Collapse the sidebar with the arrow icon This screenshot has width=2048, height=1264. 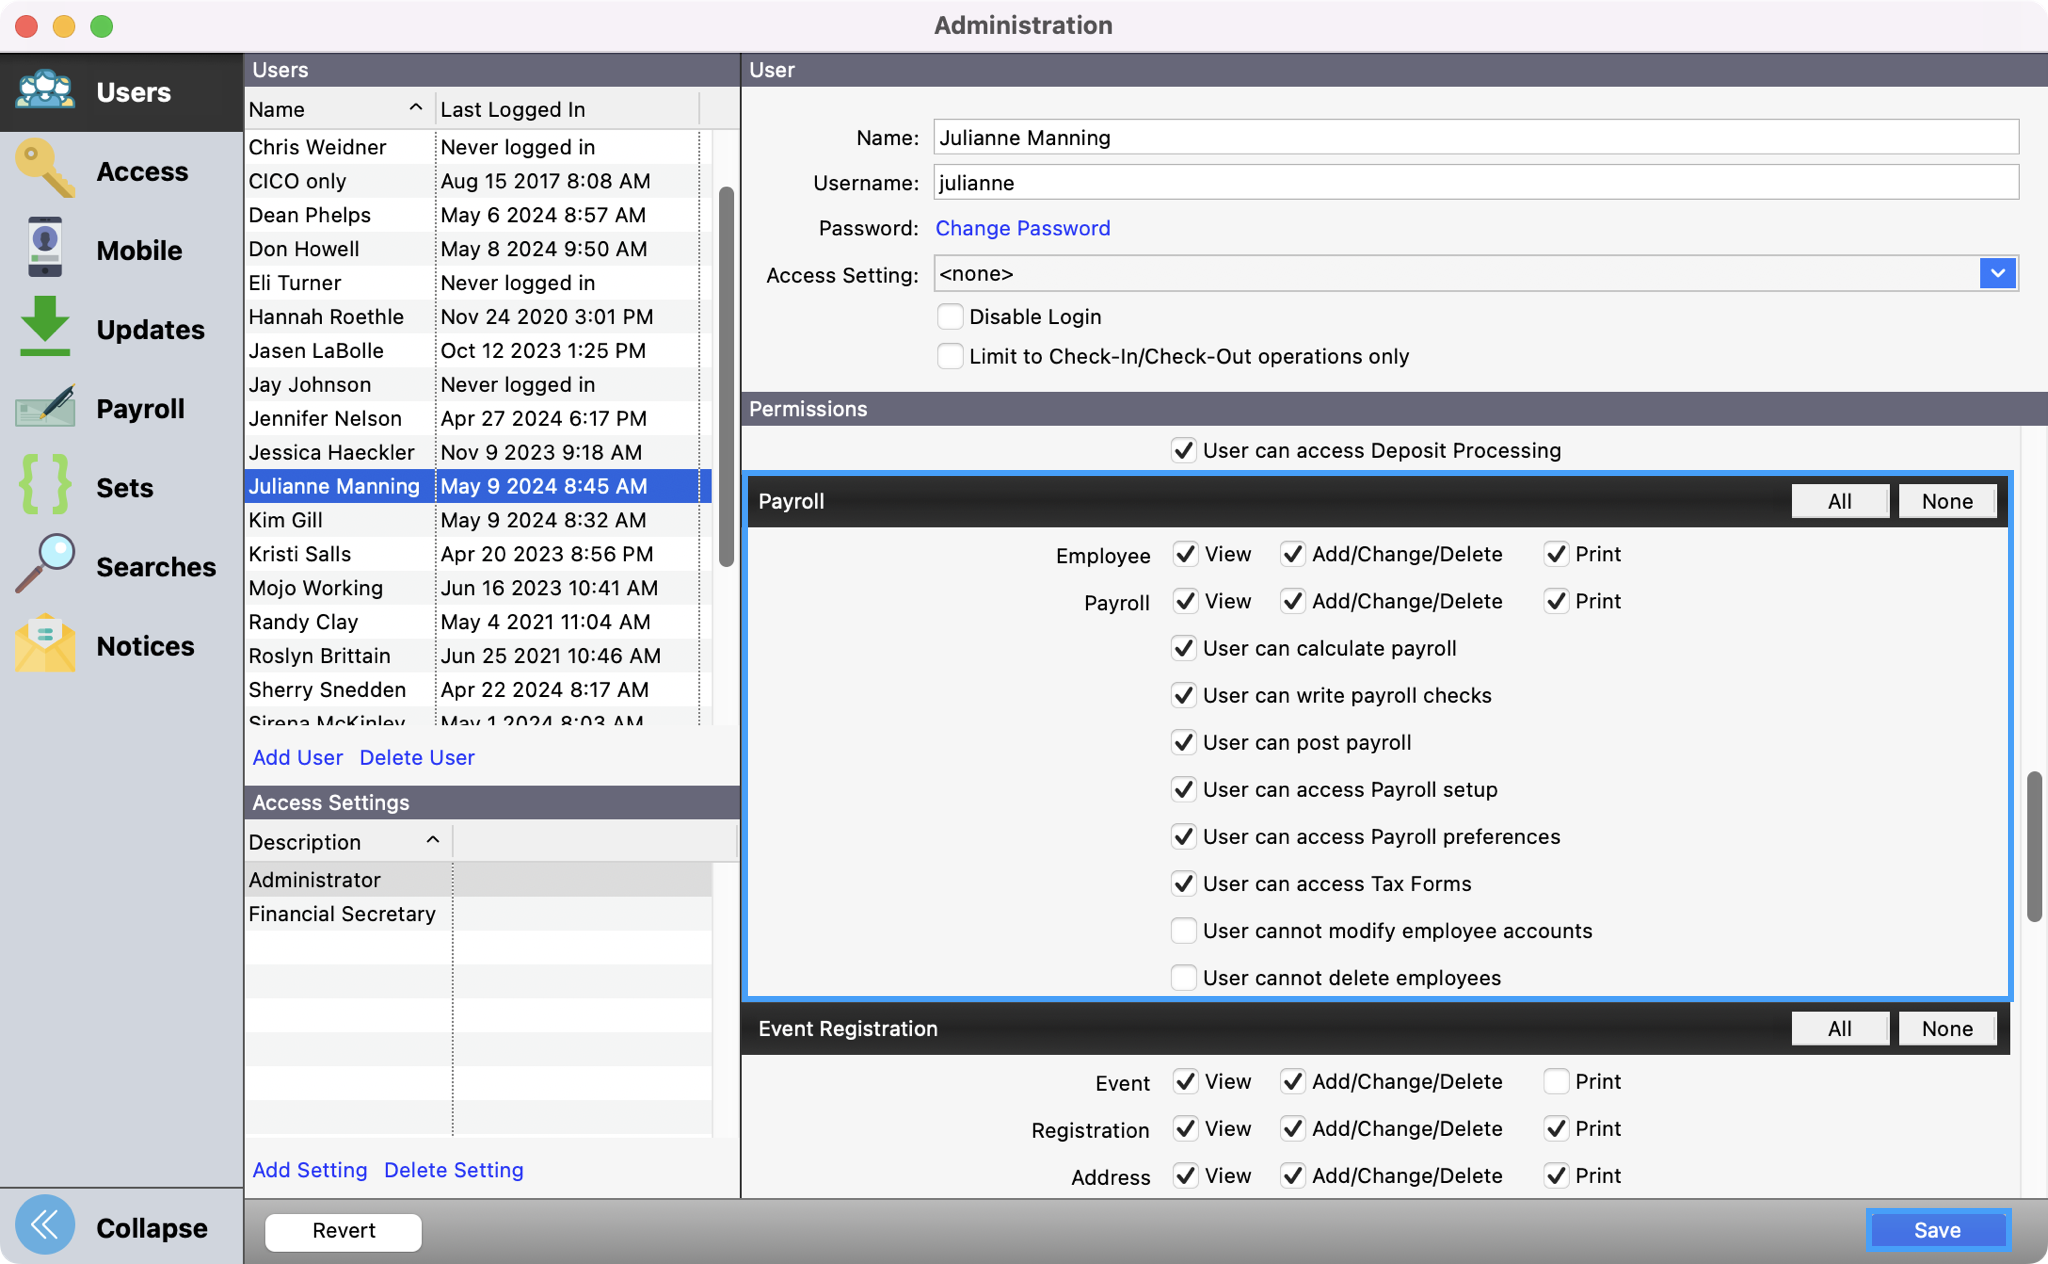point(45,1226)
